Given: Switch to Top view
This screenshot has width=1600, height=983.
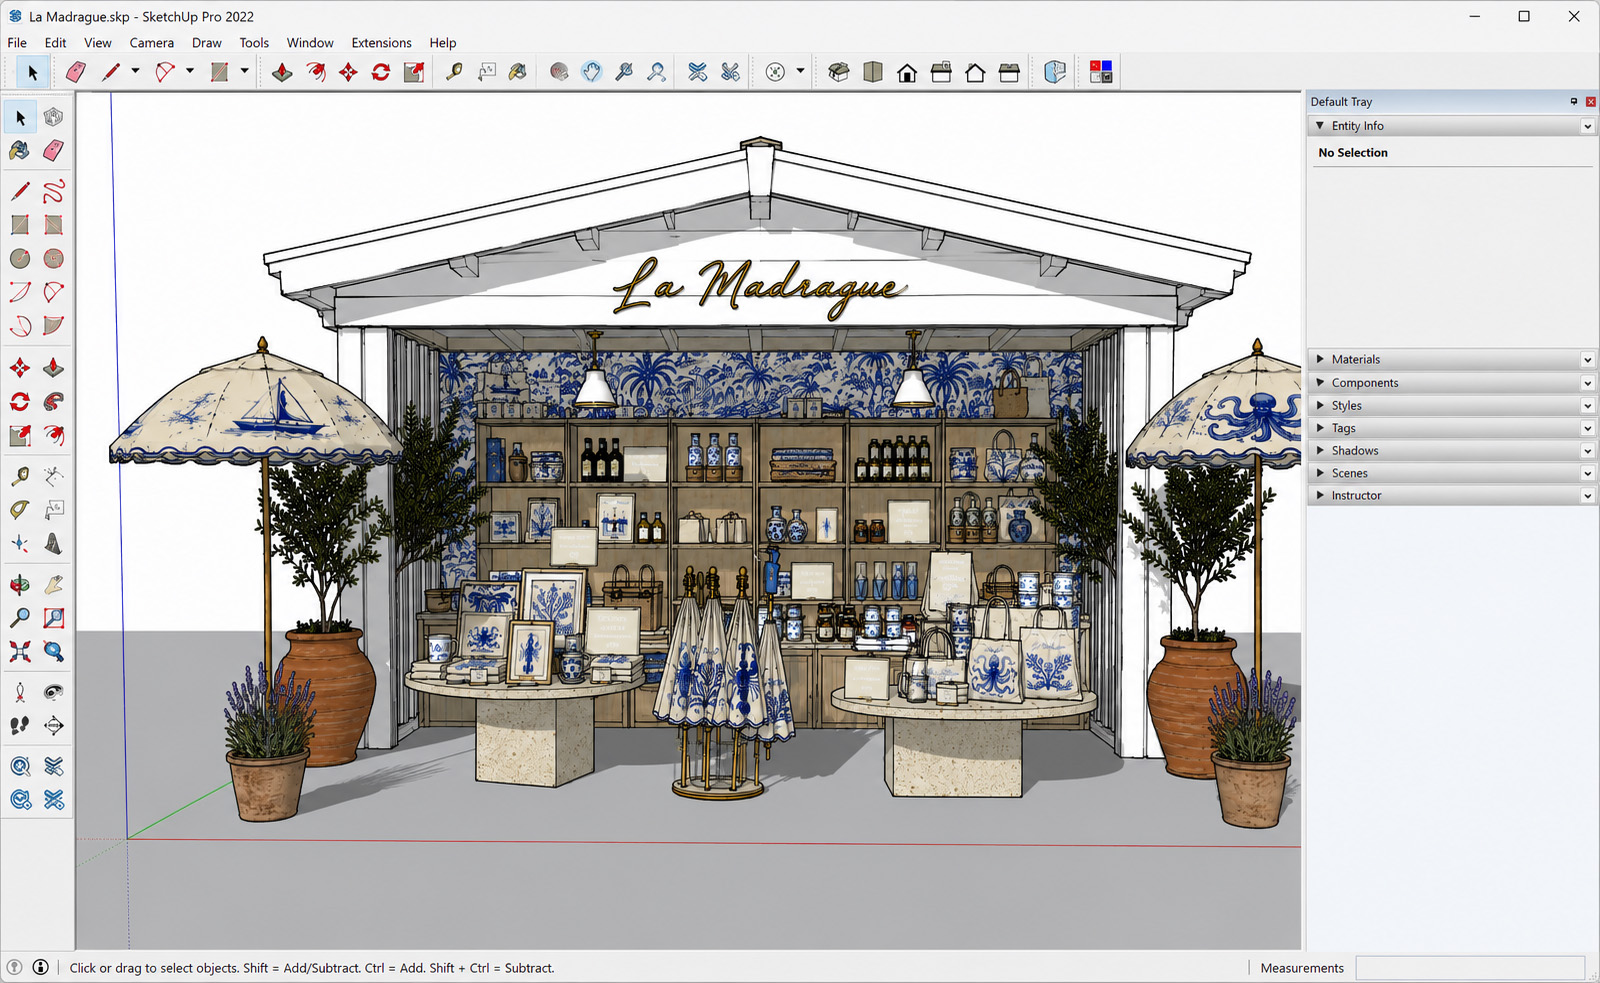Looking at the screenshot, I should click(873, 72).
